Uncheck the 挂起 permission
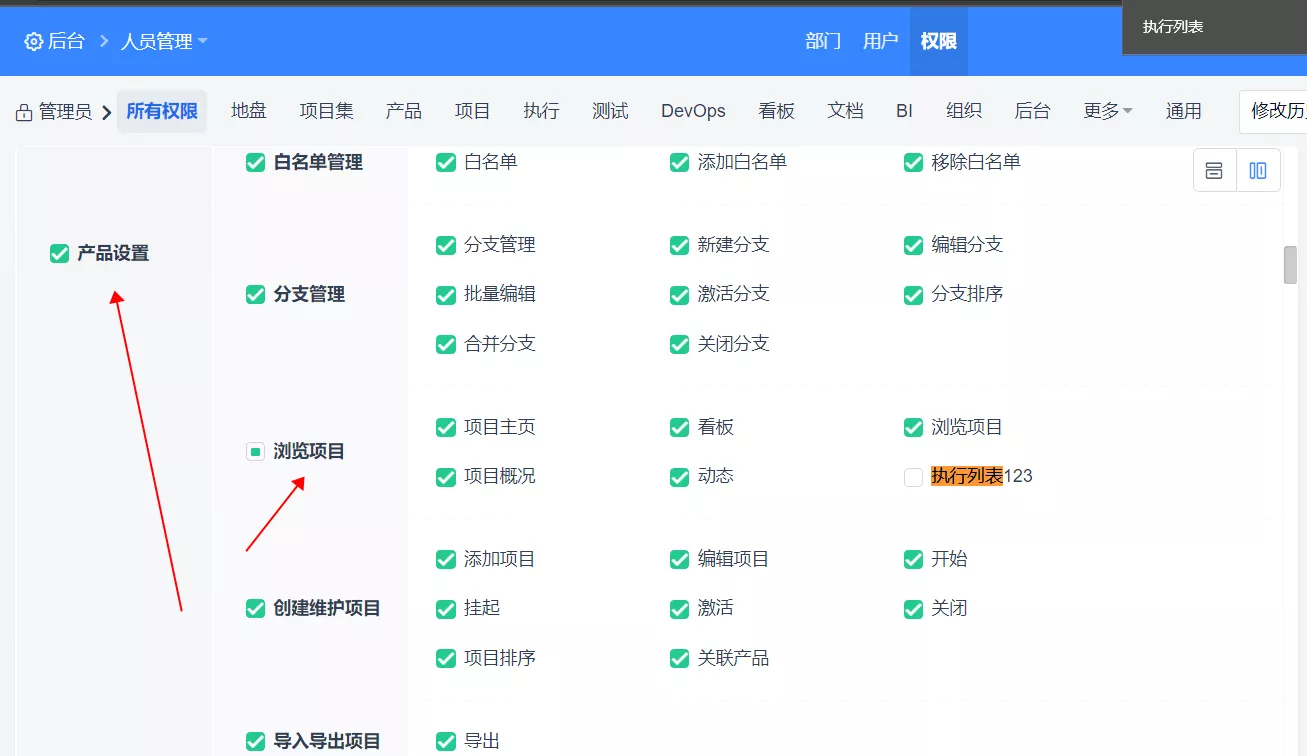Viewport: 1307px width, 756px height. click(x=446, y=608)
